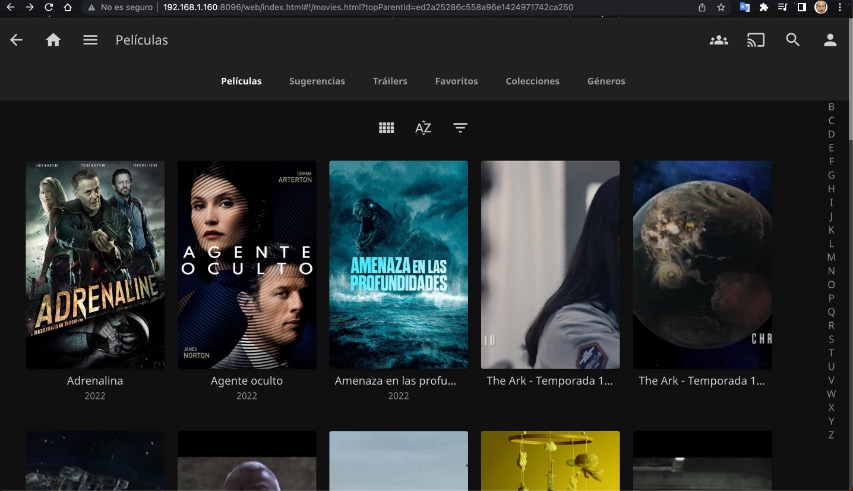Open the SyncPlay group icon
The height and width of the screenshot is (491, 853).
point(719,40)
